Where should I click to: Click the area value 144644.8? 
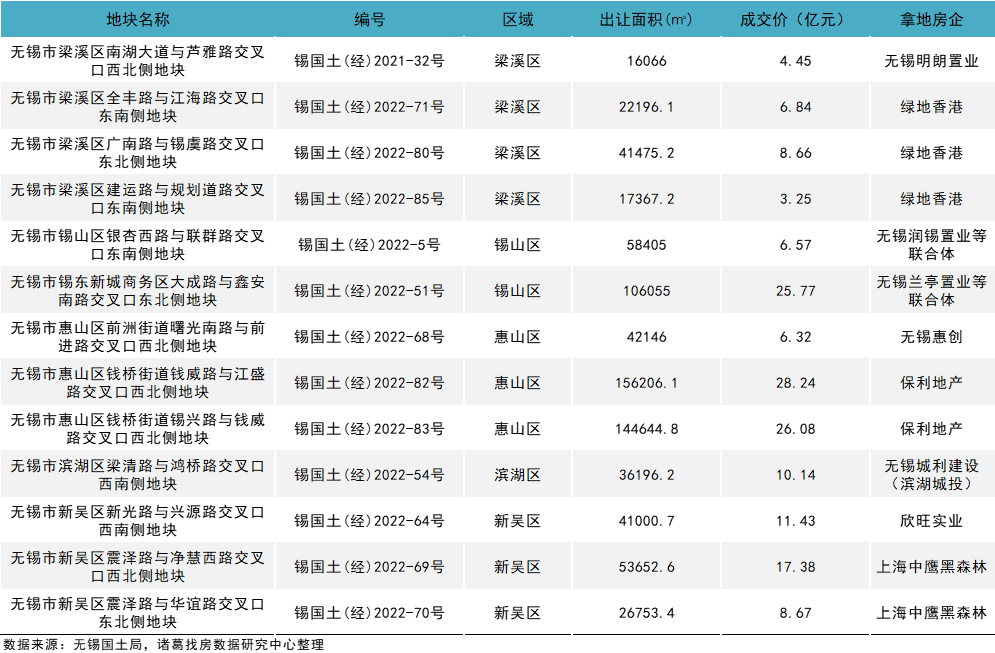click(x=647, y=429)
